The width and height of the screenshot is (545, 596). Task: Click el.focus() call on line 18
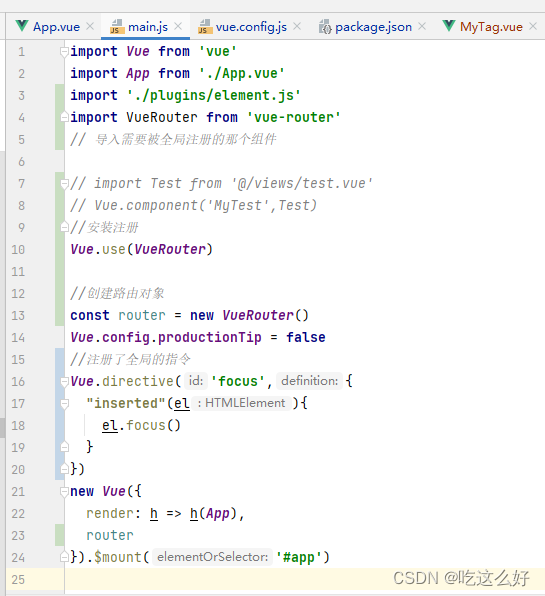(141, 425)
